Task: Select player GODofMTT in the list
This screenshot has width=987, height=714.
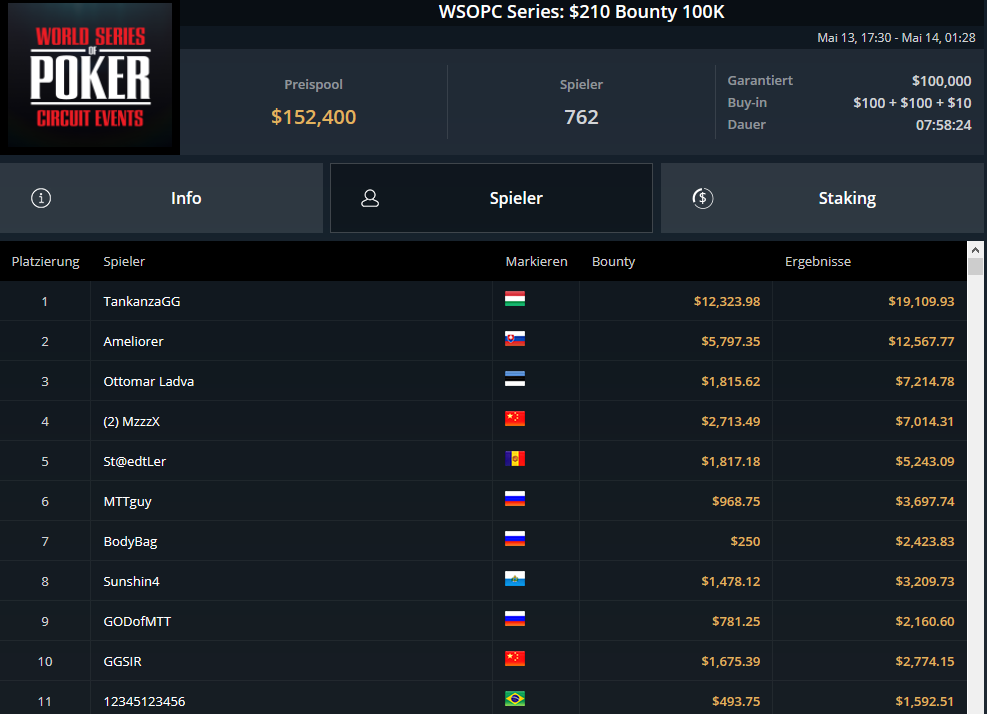Action: pos(137,621)
